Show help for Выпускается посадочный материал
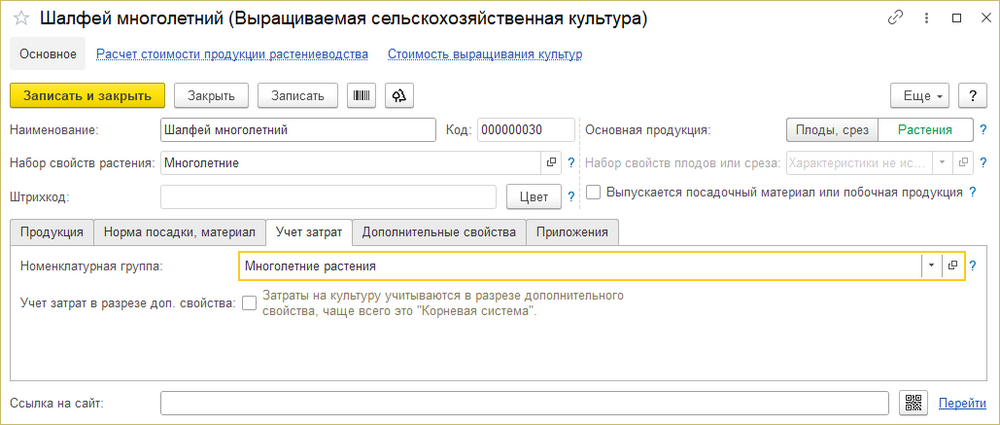This screenshot has width=1000, height=425. [973, 192]
